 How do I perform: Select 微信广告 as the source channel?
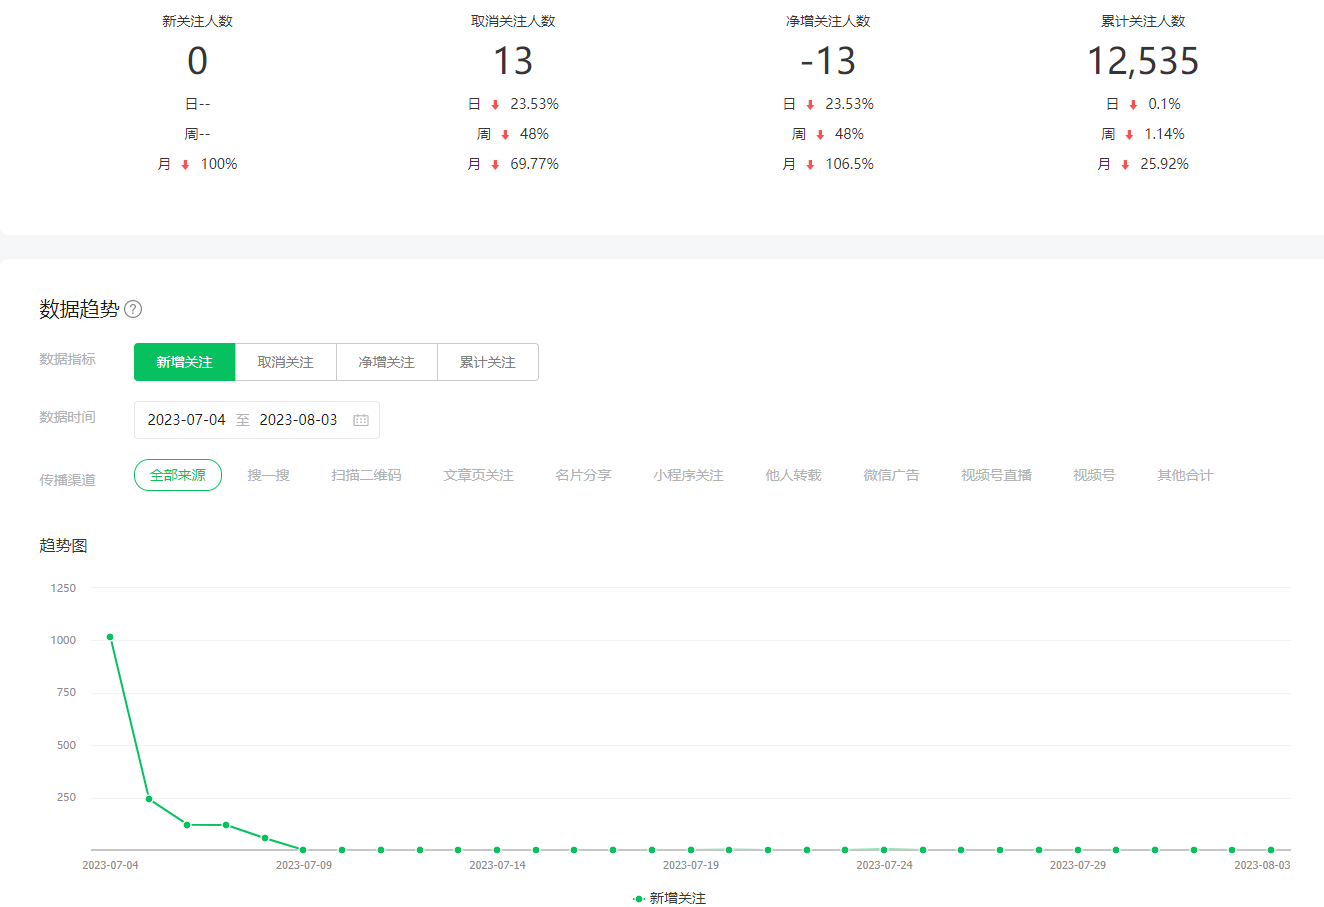pyautogui.click(x=891, y=475)
